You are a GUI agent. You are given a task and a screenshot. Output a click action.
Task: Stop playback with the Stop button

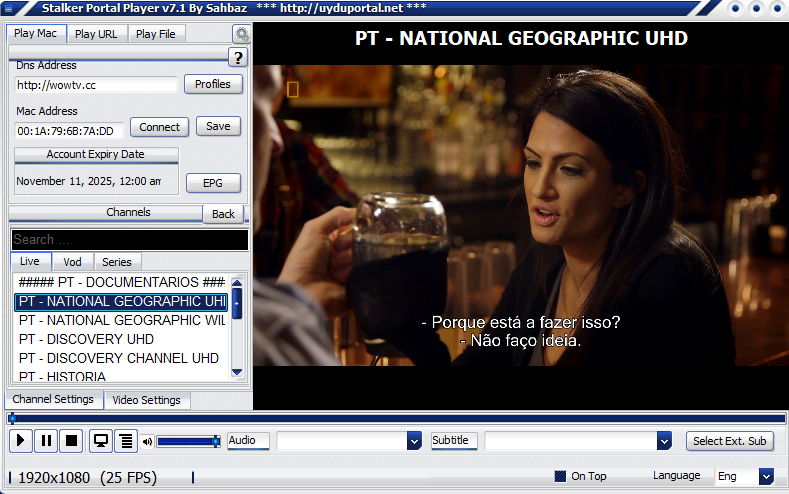click(72, 441)
